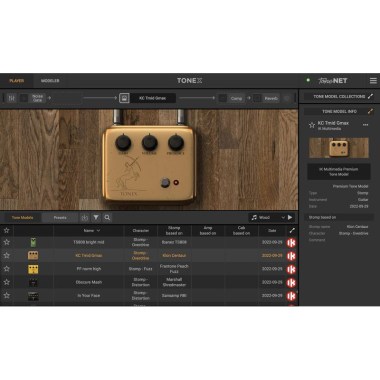Expand Tone Model Collections panel

pyautogui.click(x=370, y=96)
